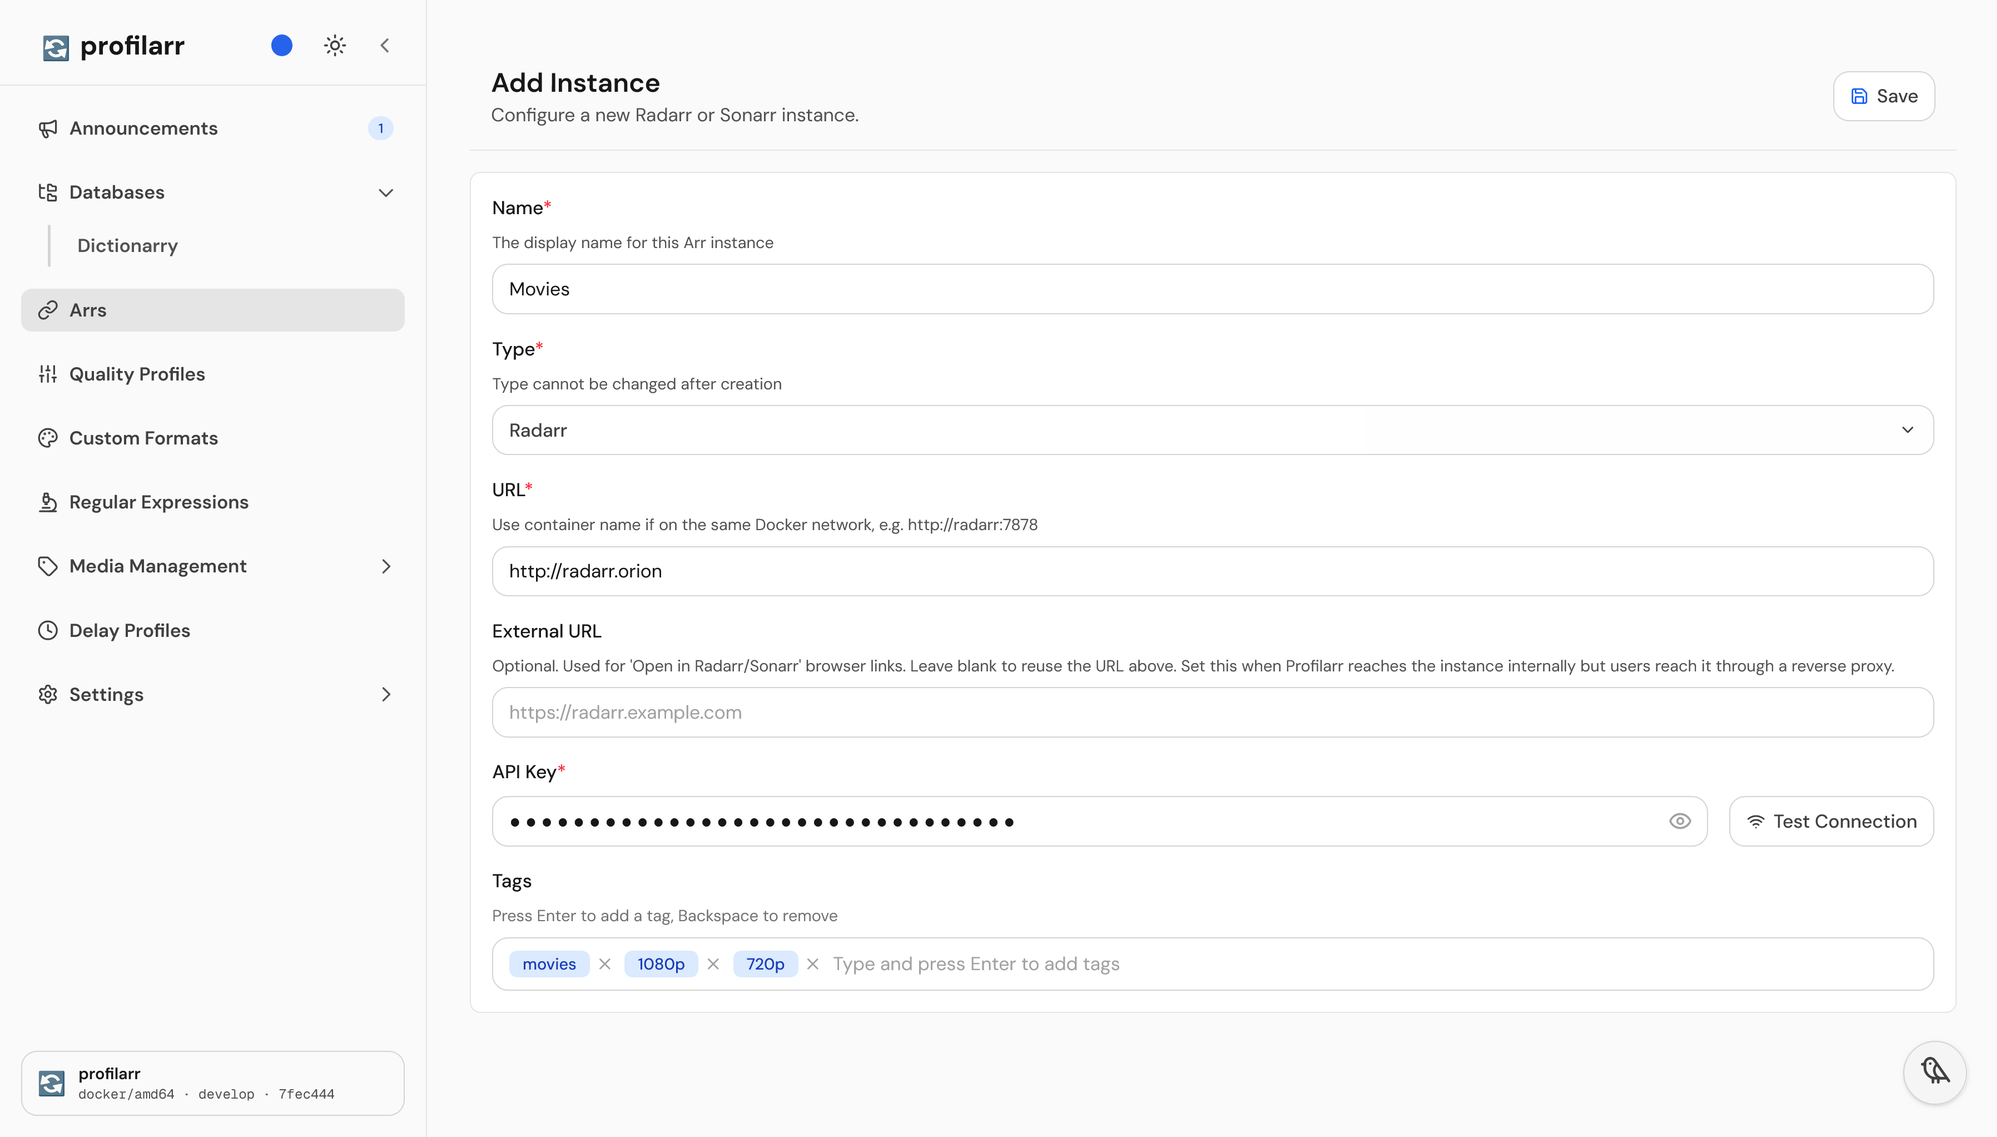This screenshot has width=1997, height=1137.
Task: Click the URL input field
Action: 1212,571
